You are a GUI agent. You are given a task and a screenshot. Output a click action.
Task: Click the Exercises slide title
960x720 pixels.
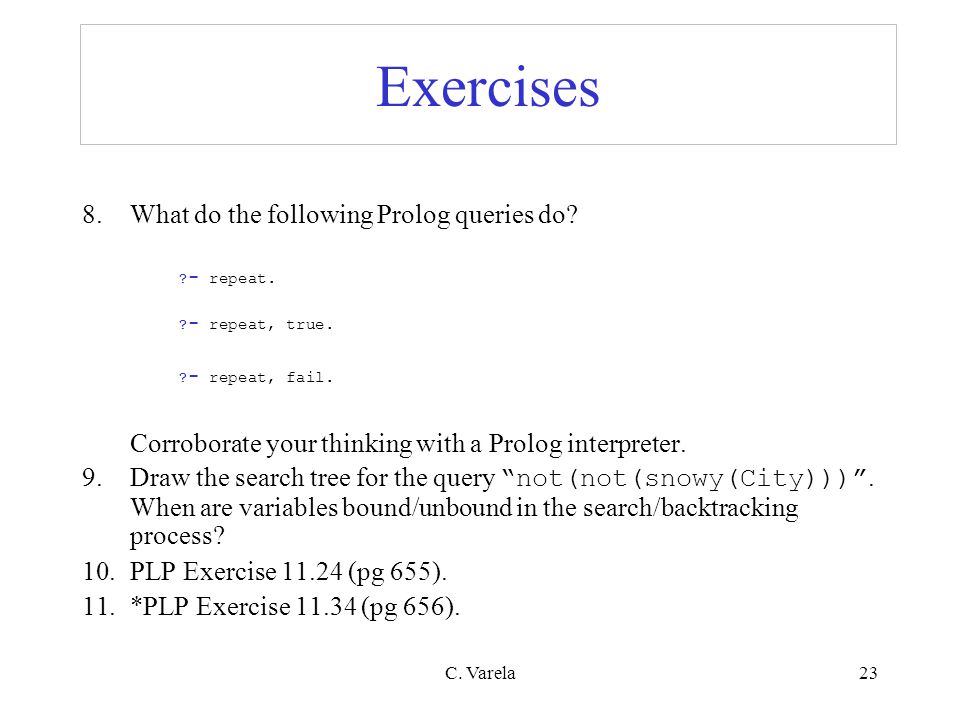(487, 86)
